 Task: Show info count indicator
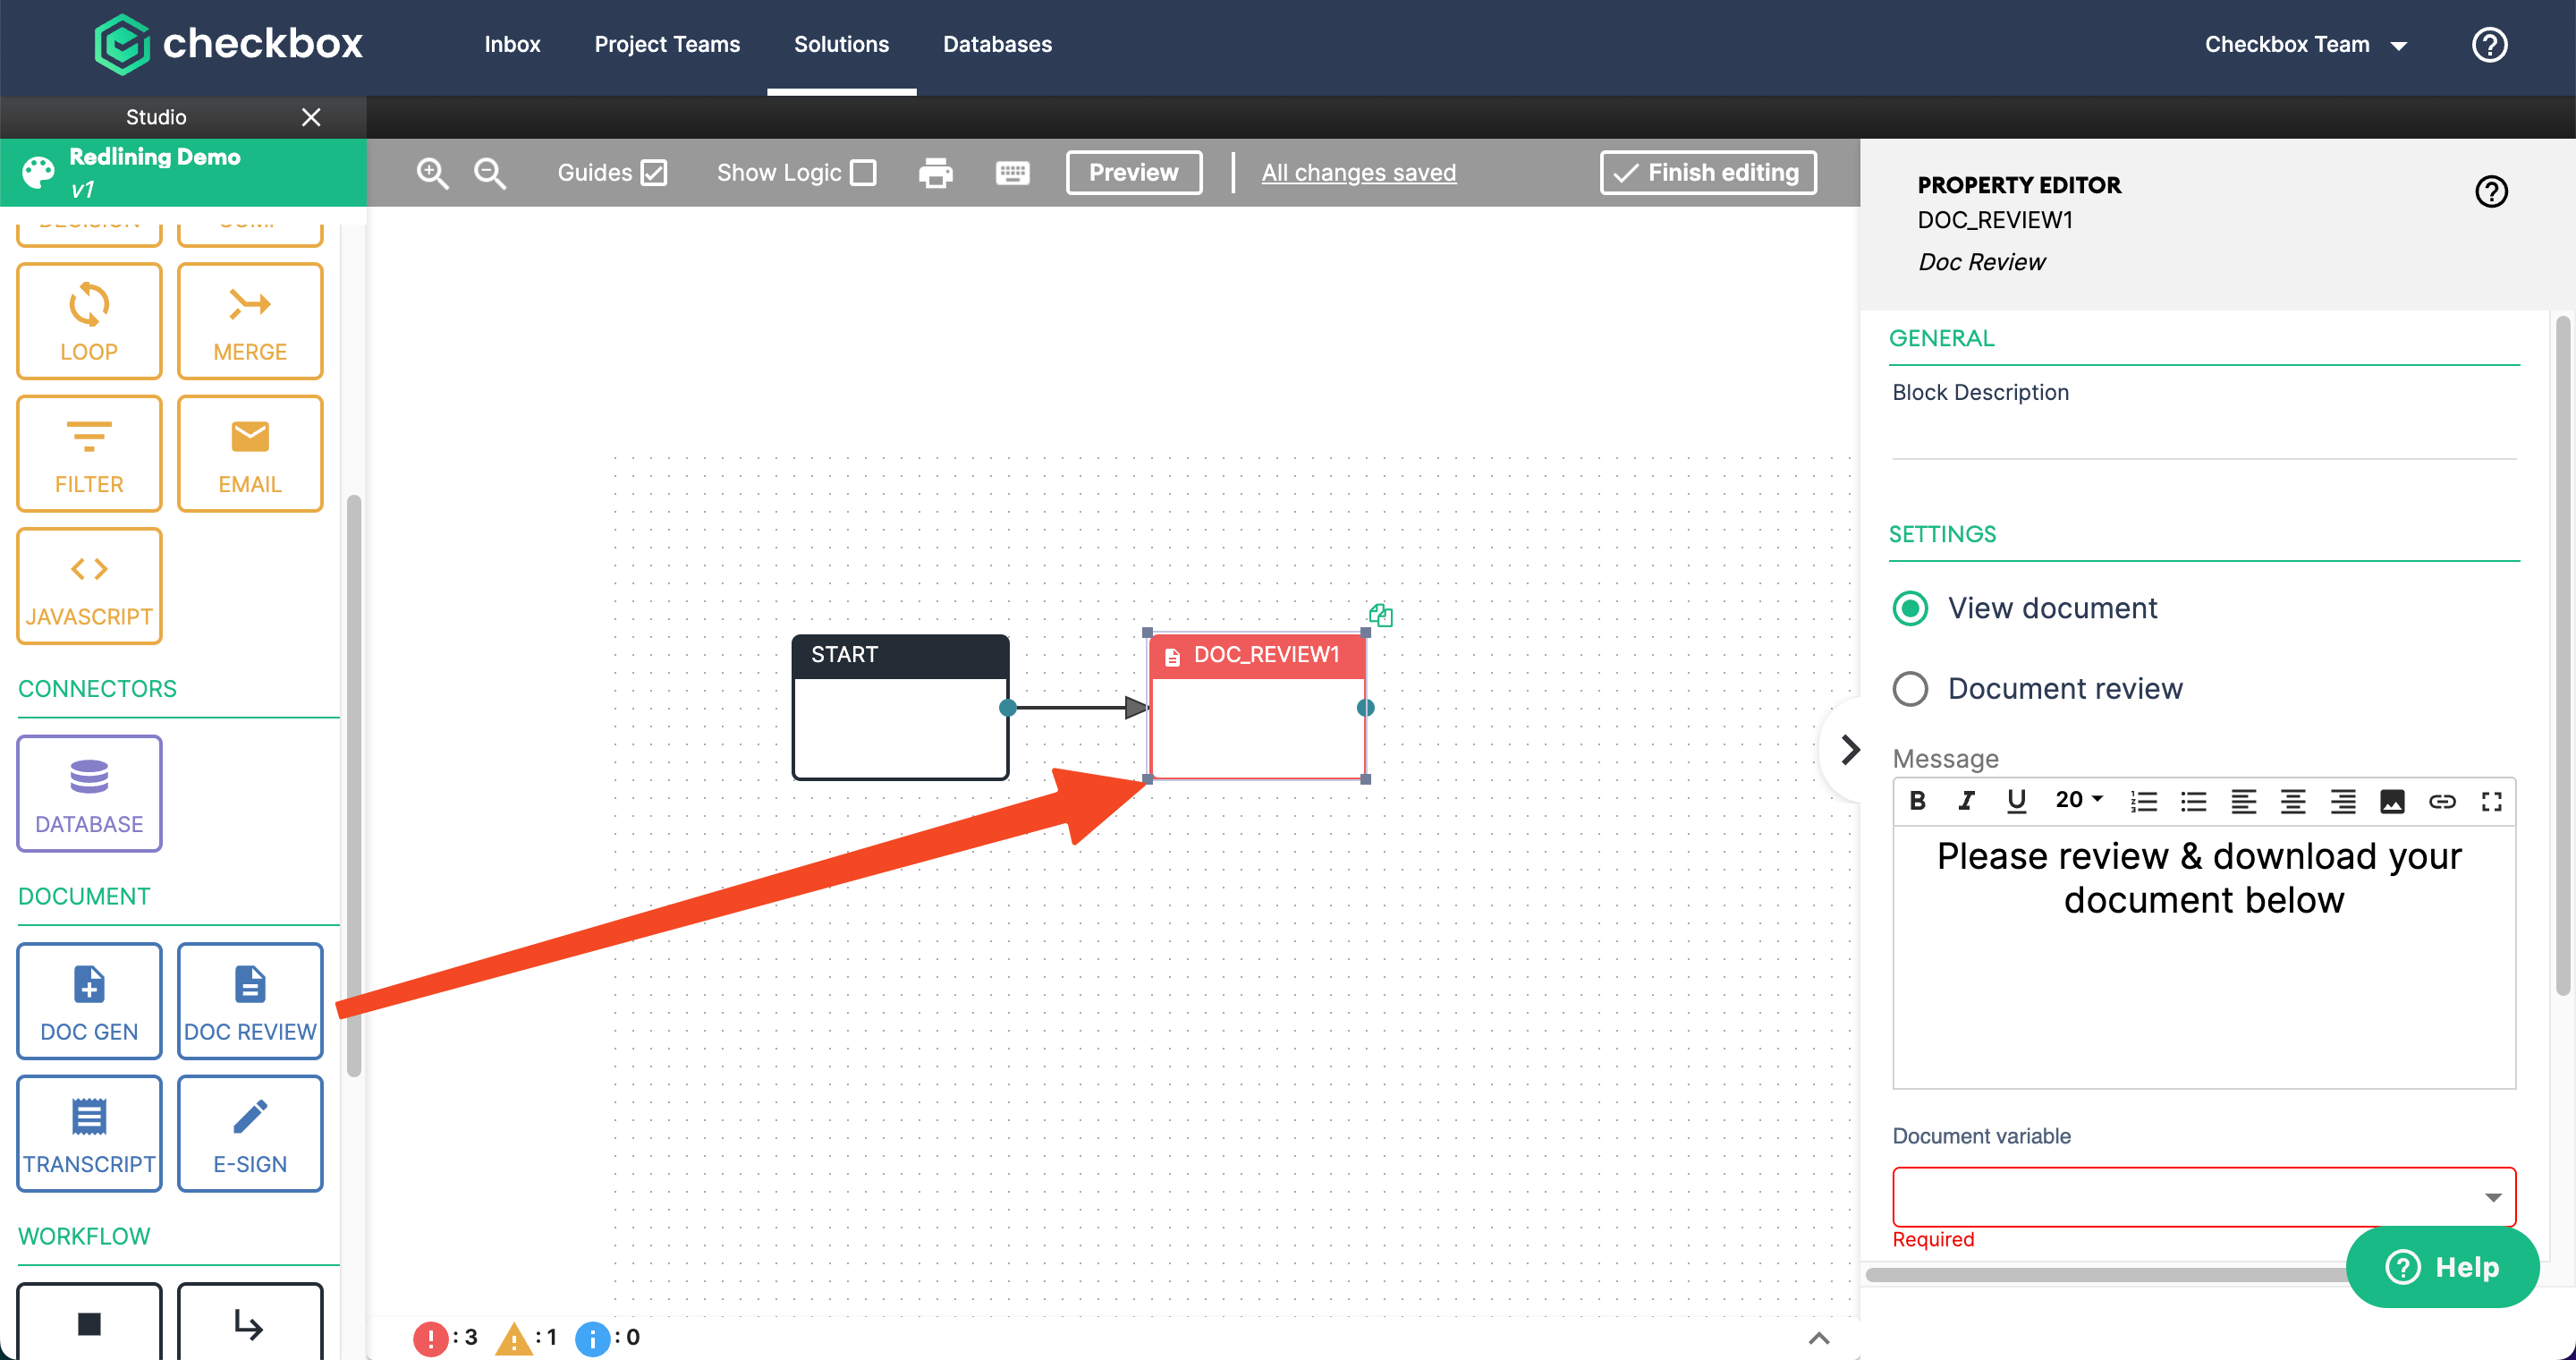click(608, 1338)
